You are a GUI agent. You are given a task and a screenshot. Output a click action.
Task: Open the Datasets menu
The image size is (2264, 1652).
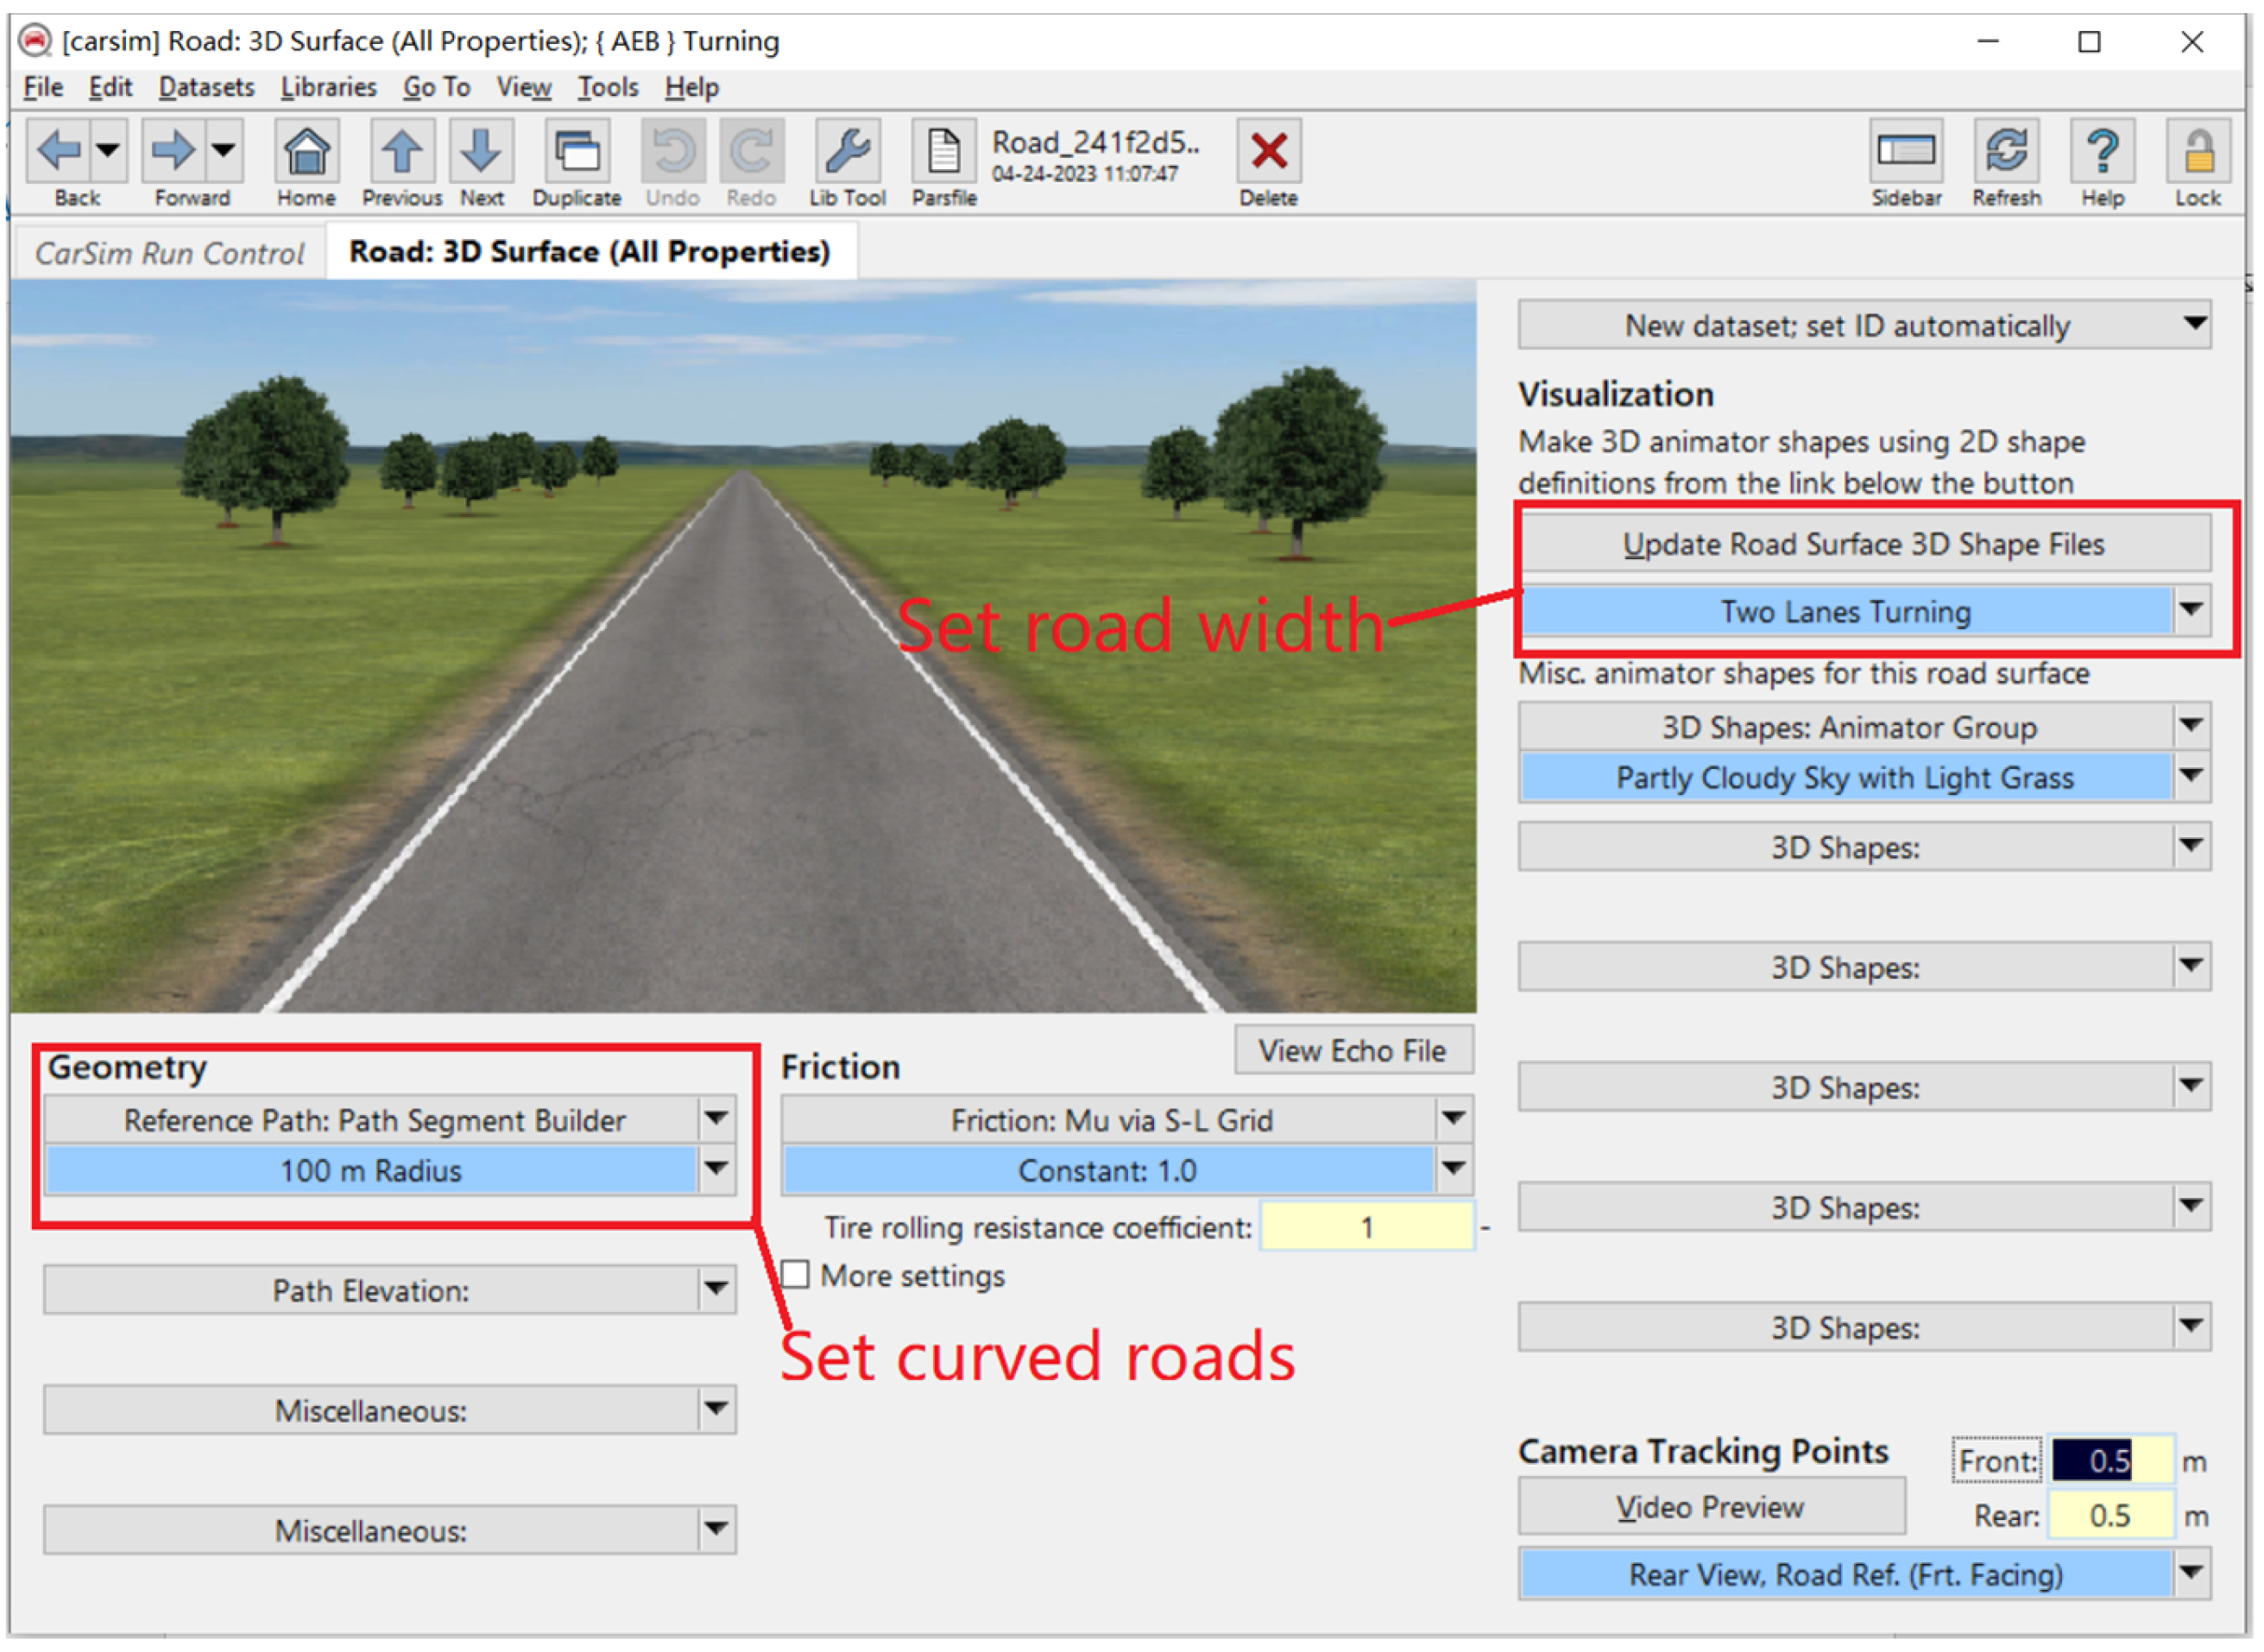pyautogui.click(x=206, y=88)
